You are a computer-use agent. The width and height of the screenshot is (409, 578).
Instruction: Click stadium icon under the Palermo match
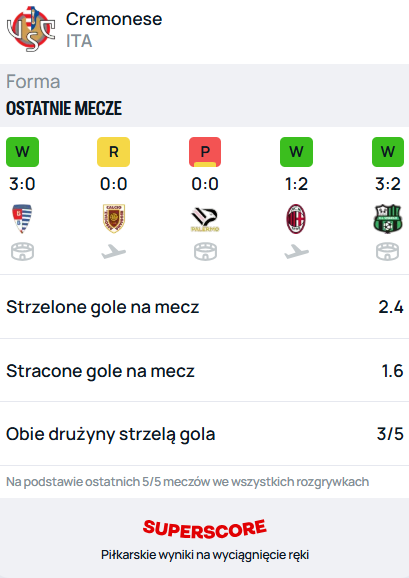(205, 252)
